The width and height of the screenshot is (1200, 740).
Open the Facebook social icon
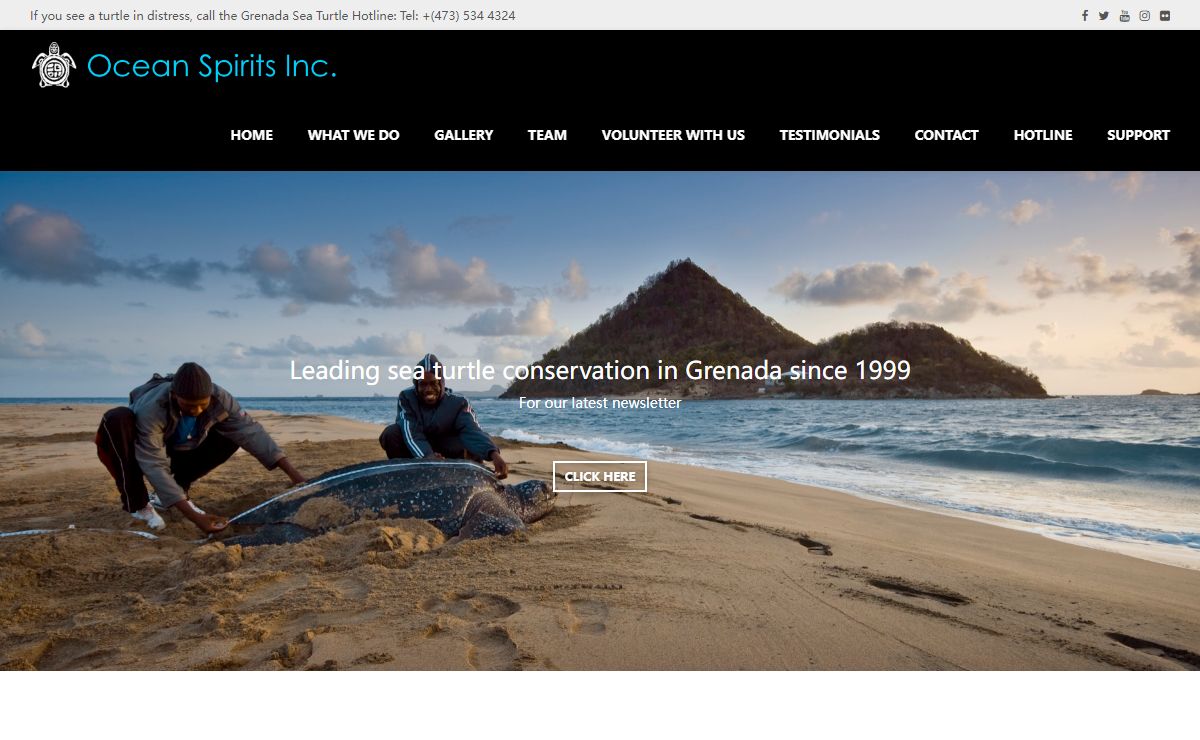coord(1084,15)
